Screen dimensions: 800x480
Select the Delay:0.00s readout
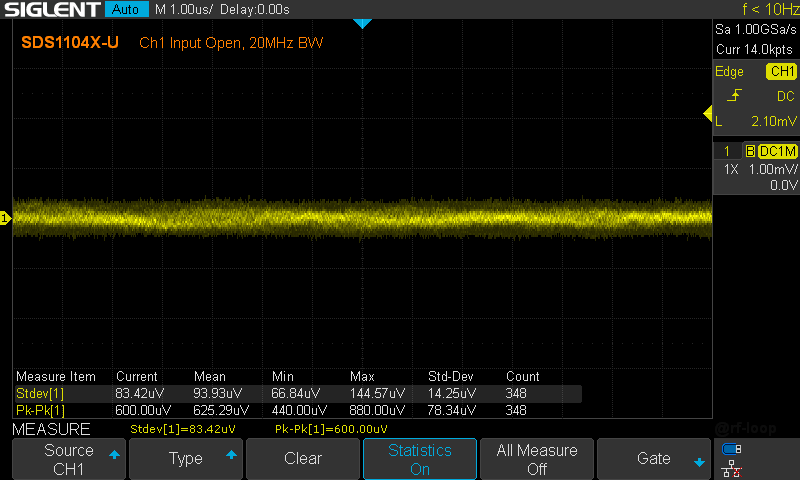[255, 9]
